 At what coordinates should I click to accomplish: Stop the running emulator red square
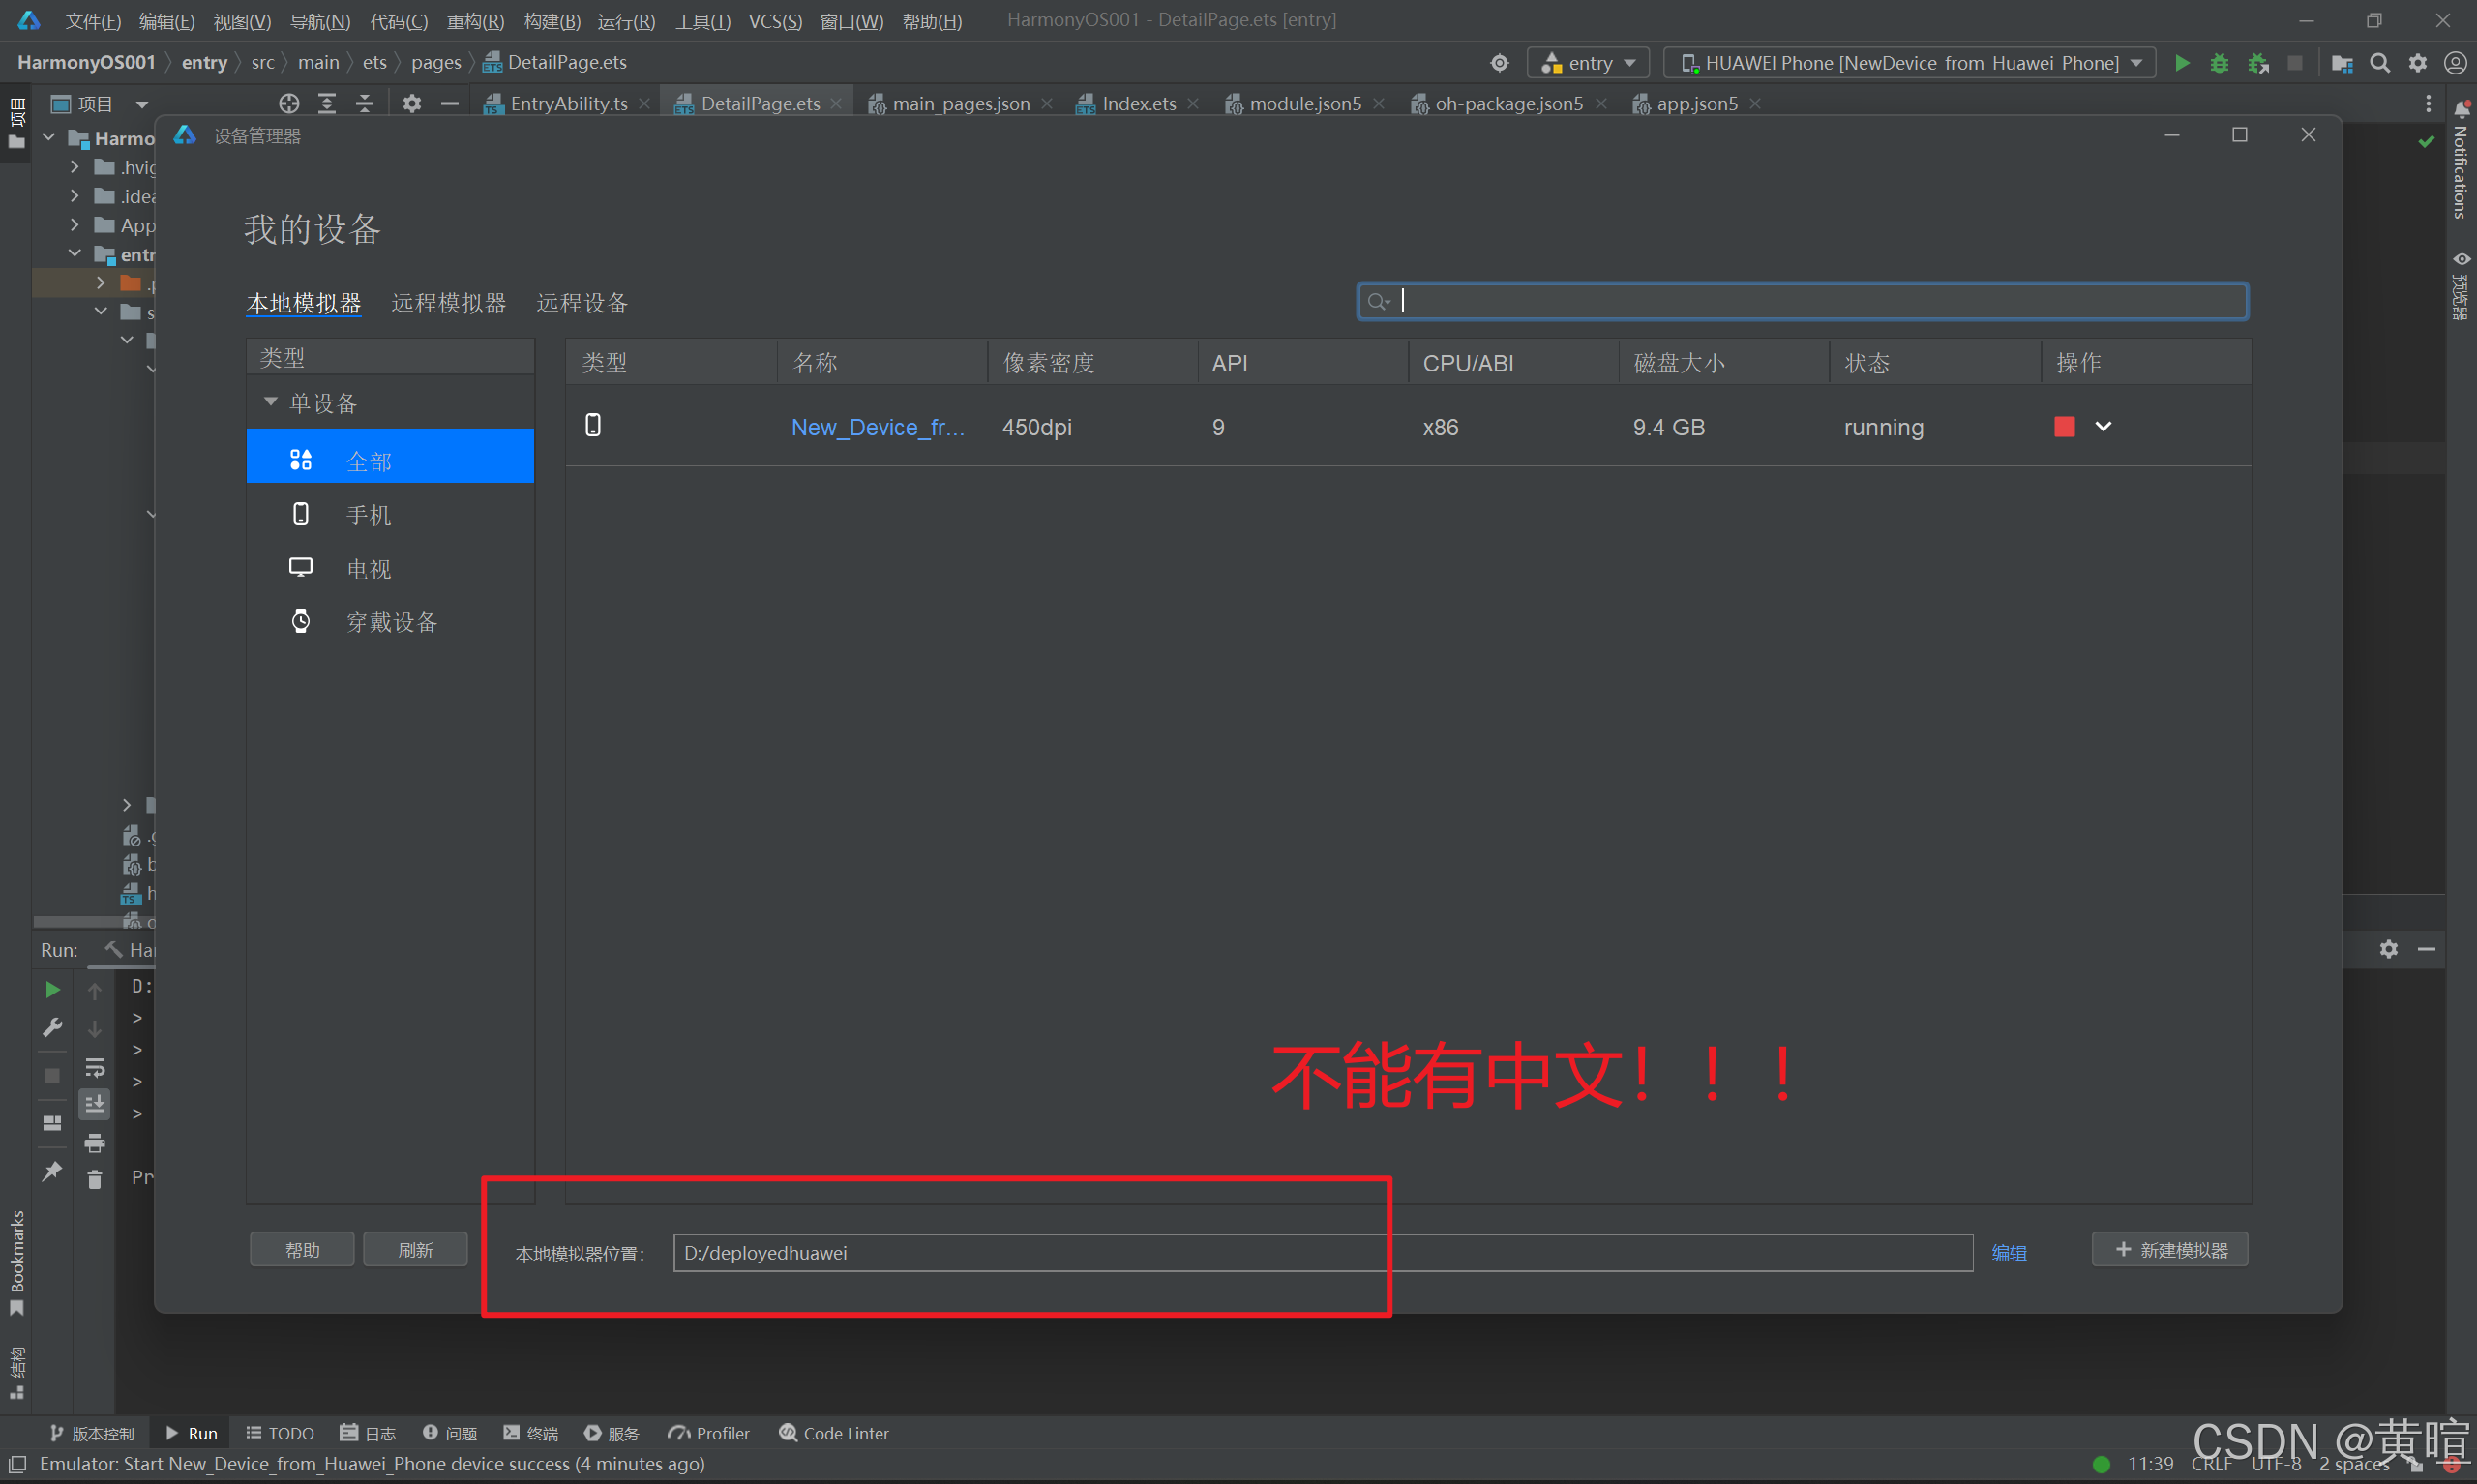[x=2064, y=427]
